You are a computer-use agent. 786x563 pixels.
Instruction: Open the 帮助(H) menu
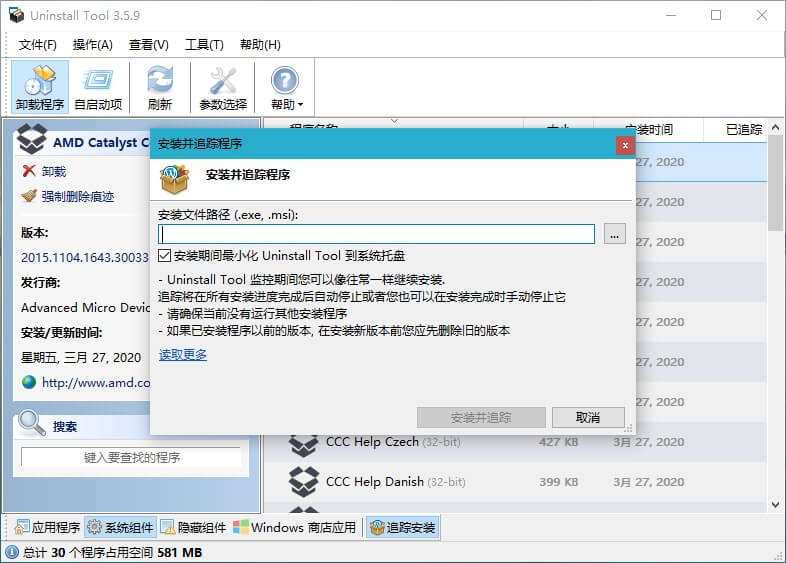260,45
